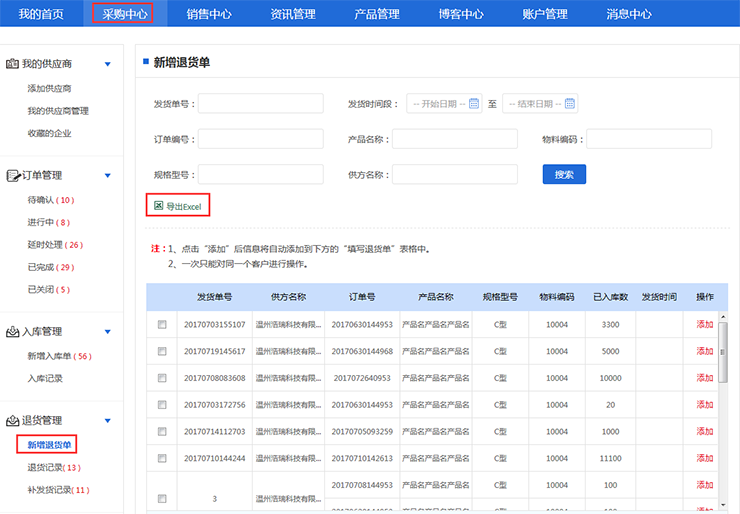Open 收藏的企业 in the sidebar
The width and height of the screenshot is (740, 514).
click(49, 133)
